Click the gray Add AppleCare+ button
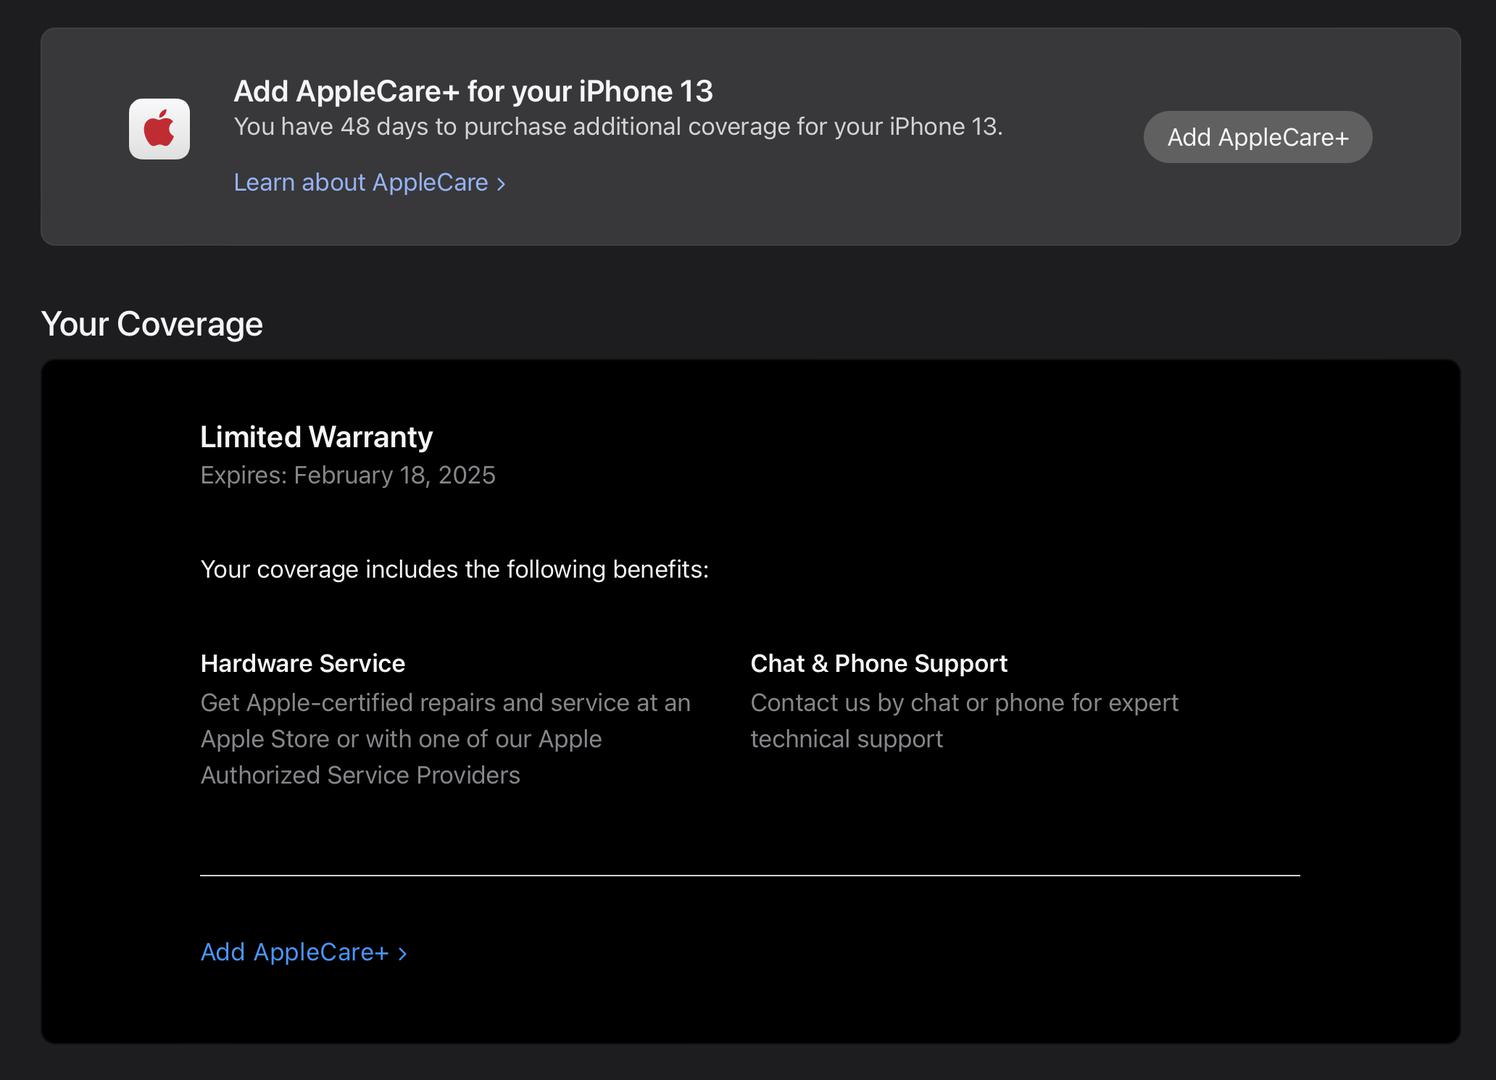Screen dimensions: 1496x1080 1258,137
